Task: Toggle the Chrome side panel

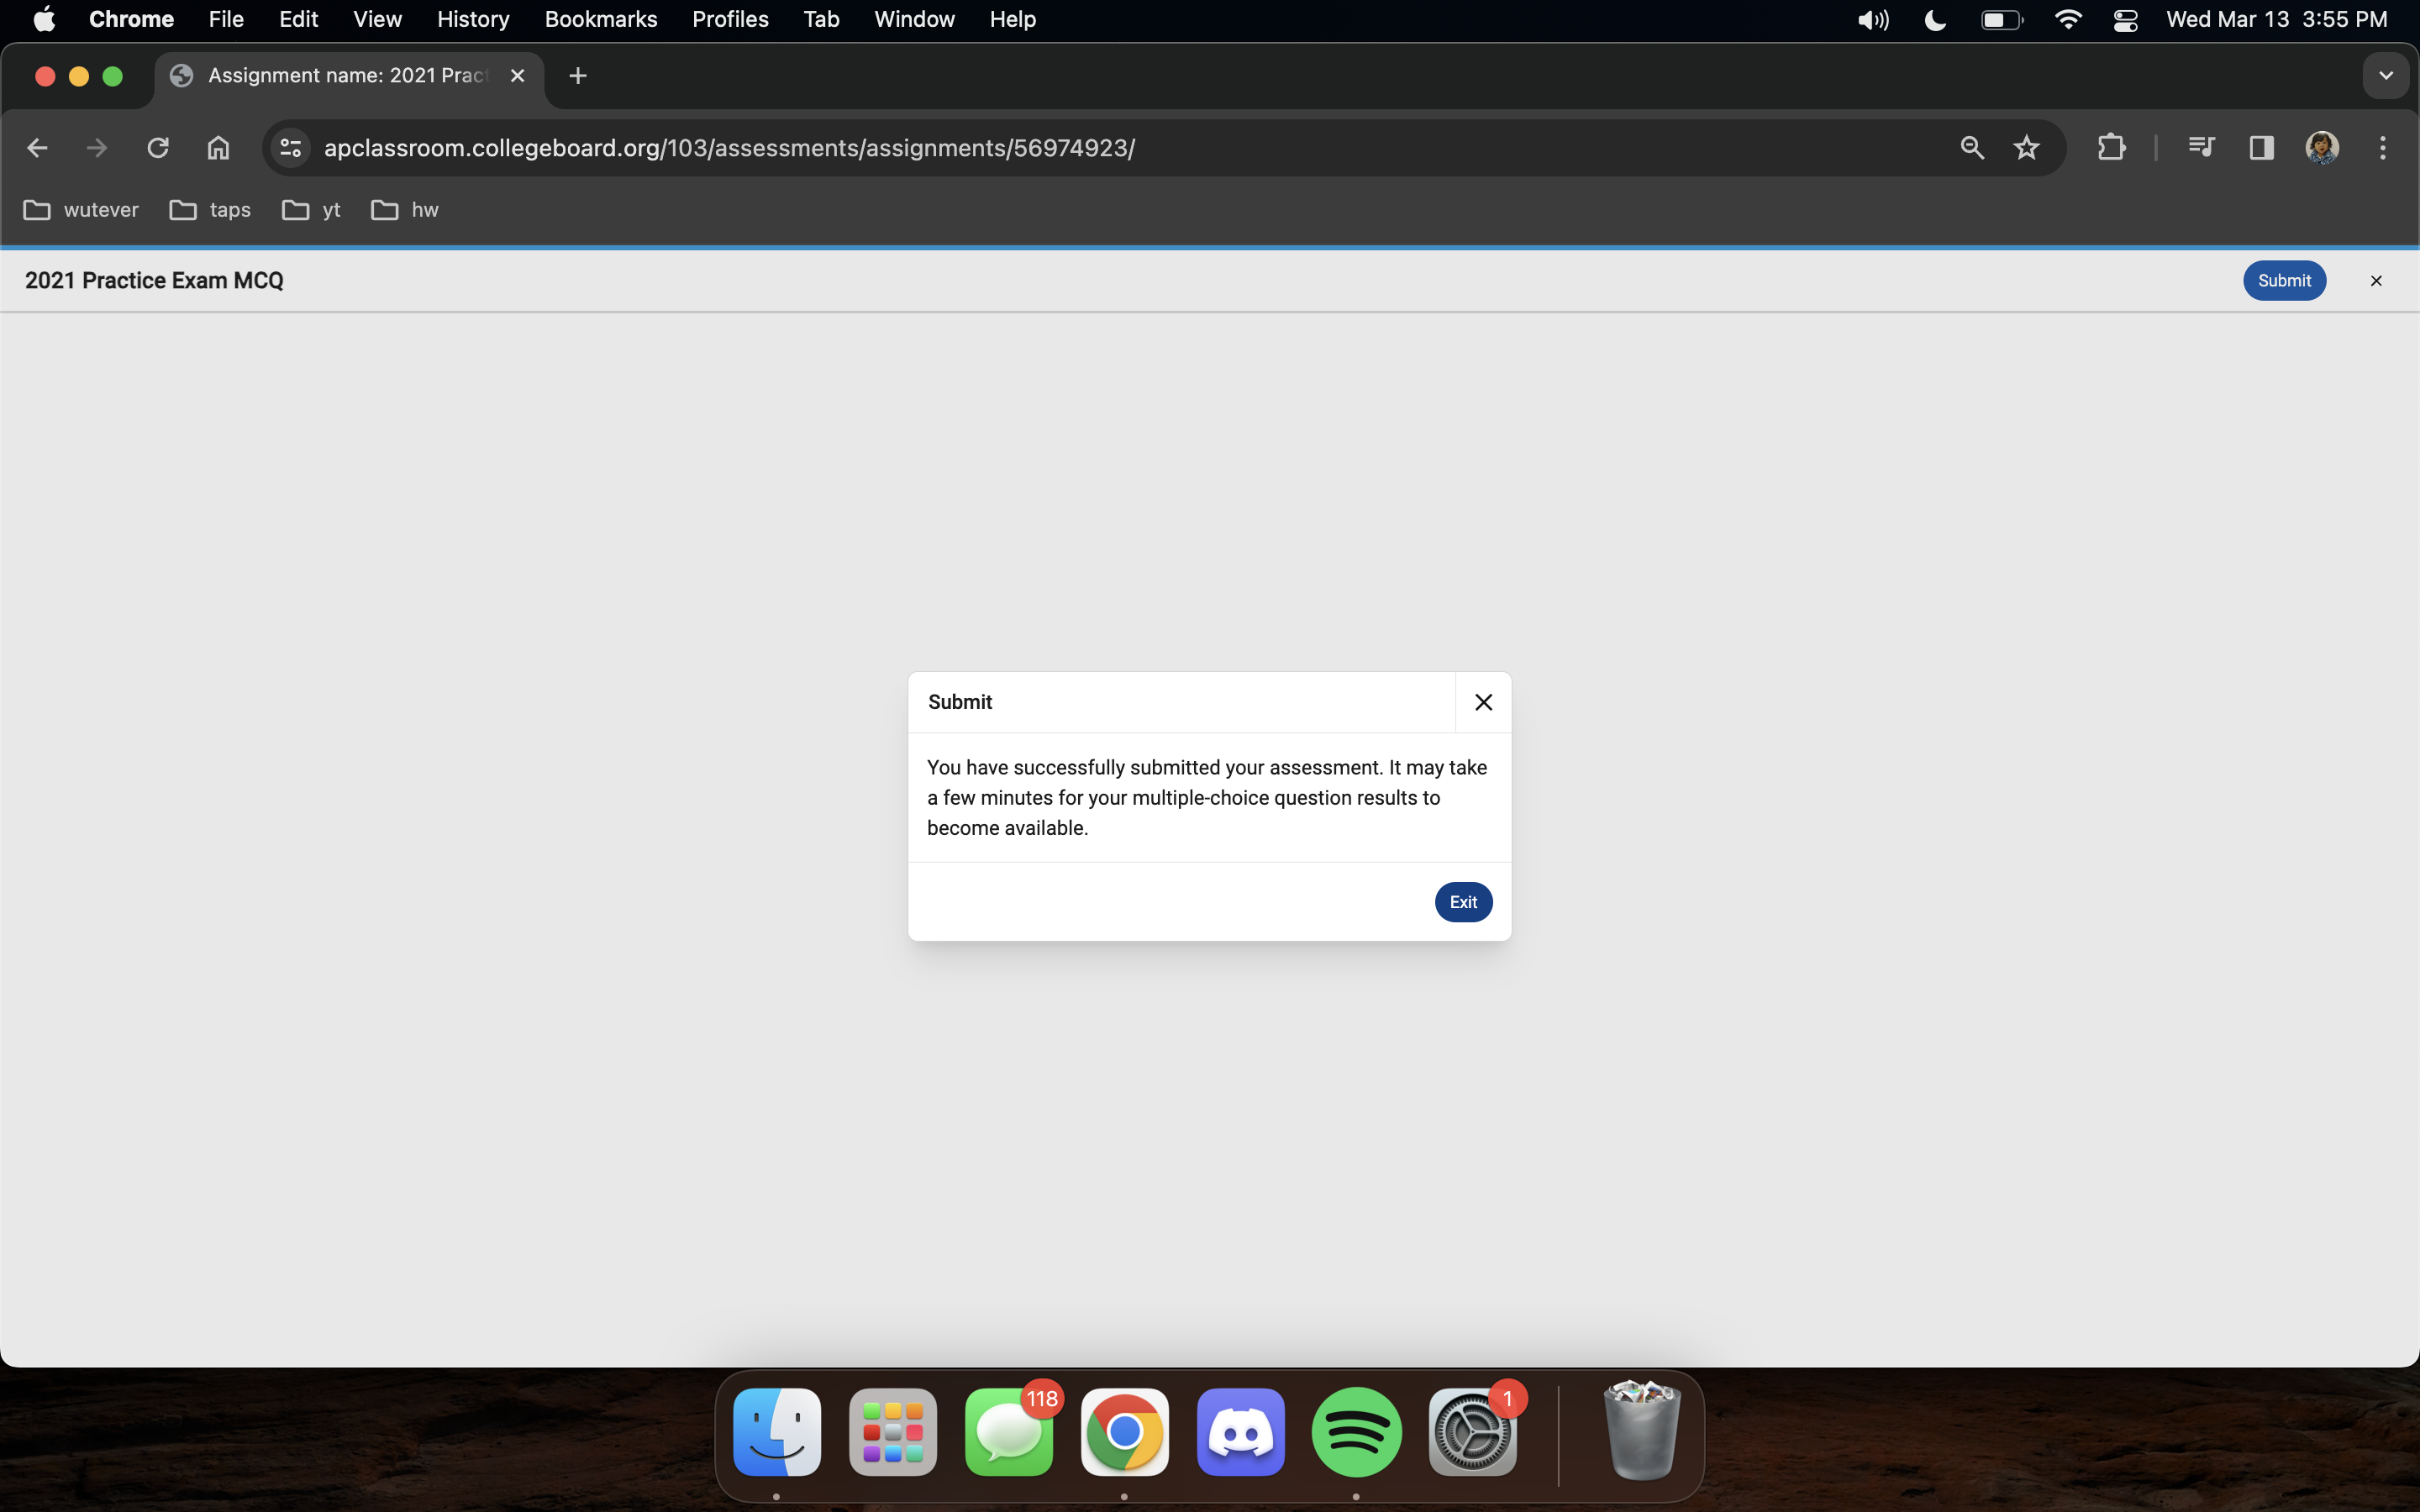Action: 2261,148
